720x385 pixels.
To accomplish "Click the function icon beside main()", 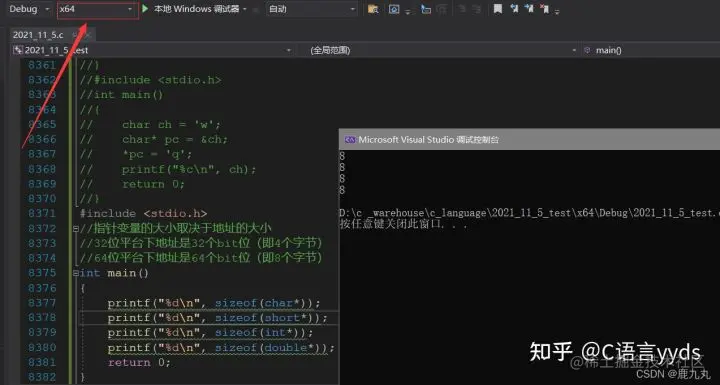I will point(587,50).
